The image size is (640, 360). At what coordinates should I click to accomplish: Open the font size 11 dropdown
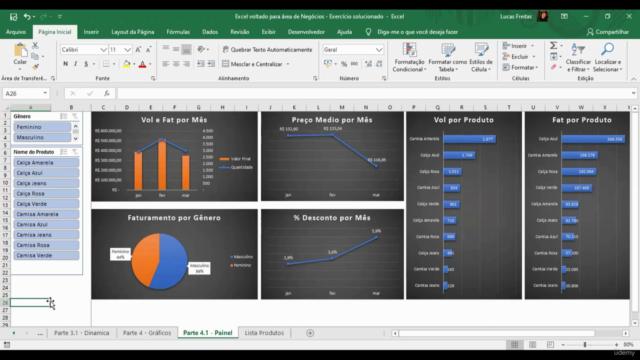pyautogui.click(x=127, y=50)
